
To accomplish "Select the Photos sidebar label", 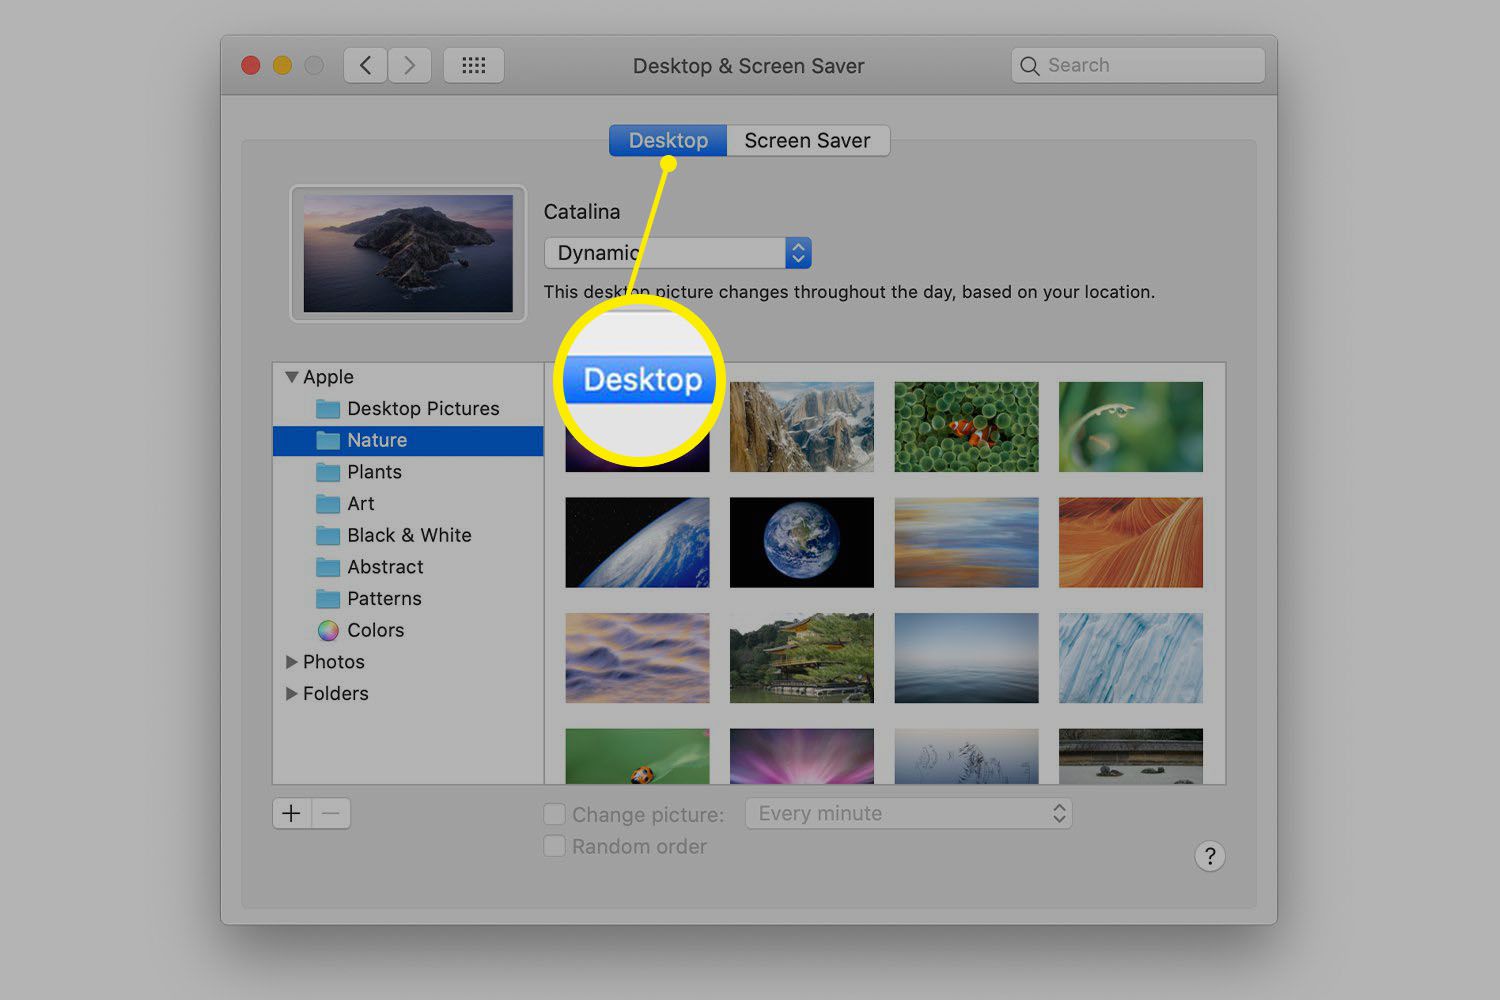I will [334, 662].
